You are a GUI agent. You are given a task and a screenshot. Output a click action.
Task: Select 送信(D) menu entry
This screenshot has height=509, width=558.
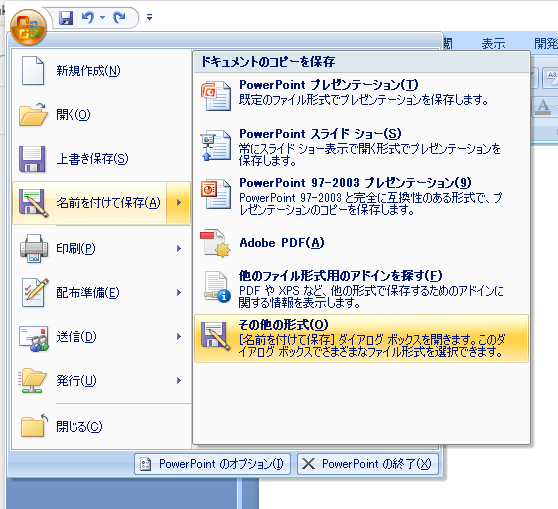click(x=101, y=337)
